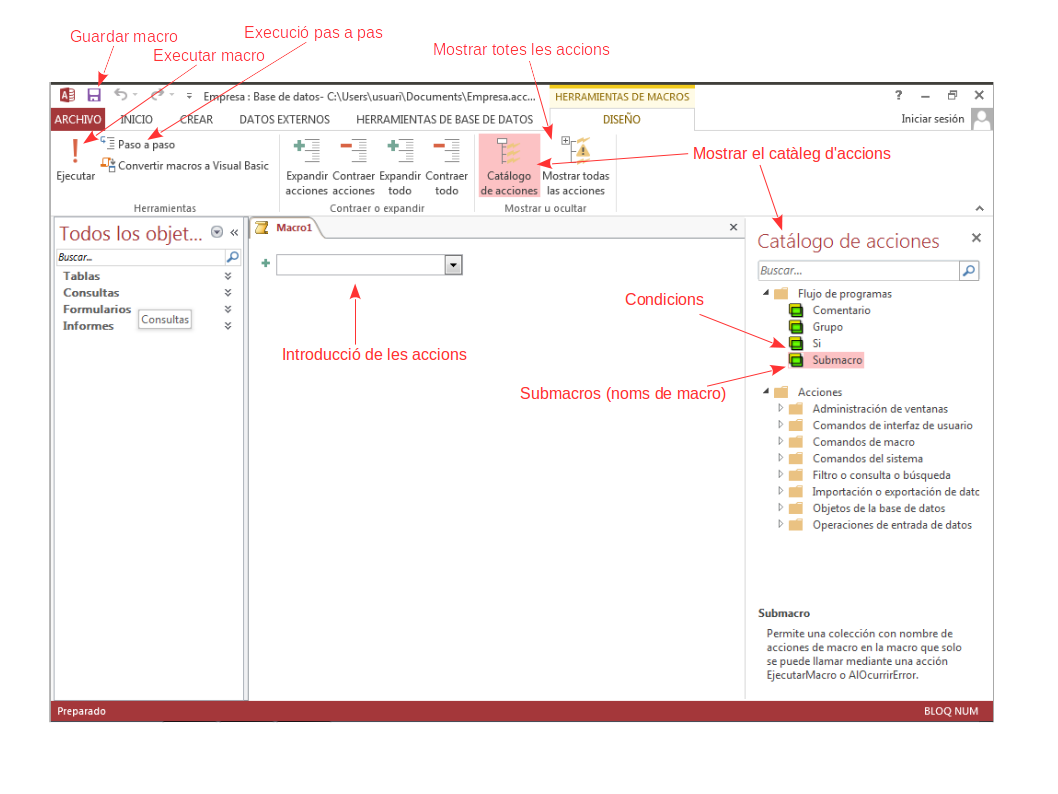Toggle Mostrar todas las acciones
1058x794 pixels.
pyautogui.click(x=575, y=166)
